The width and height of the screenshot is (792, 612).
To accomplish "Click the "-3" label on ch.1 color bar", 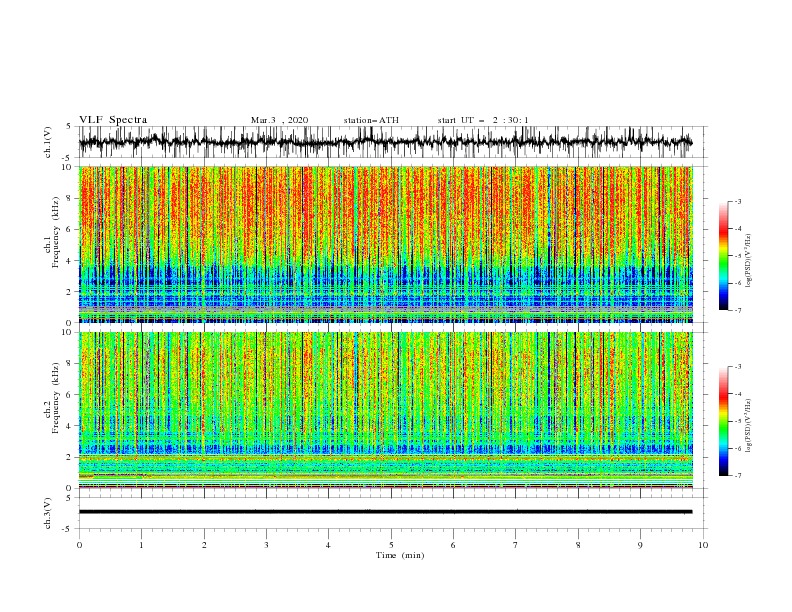I will click(737, 202).
